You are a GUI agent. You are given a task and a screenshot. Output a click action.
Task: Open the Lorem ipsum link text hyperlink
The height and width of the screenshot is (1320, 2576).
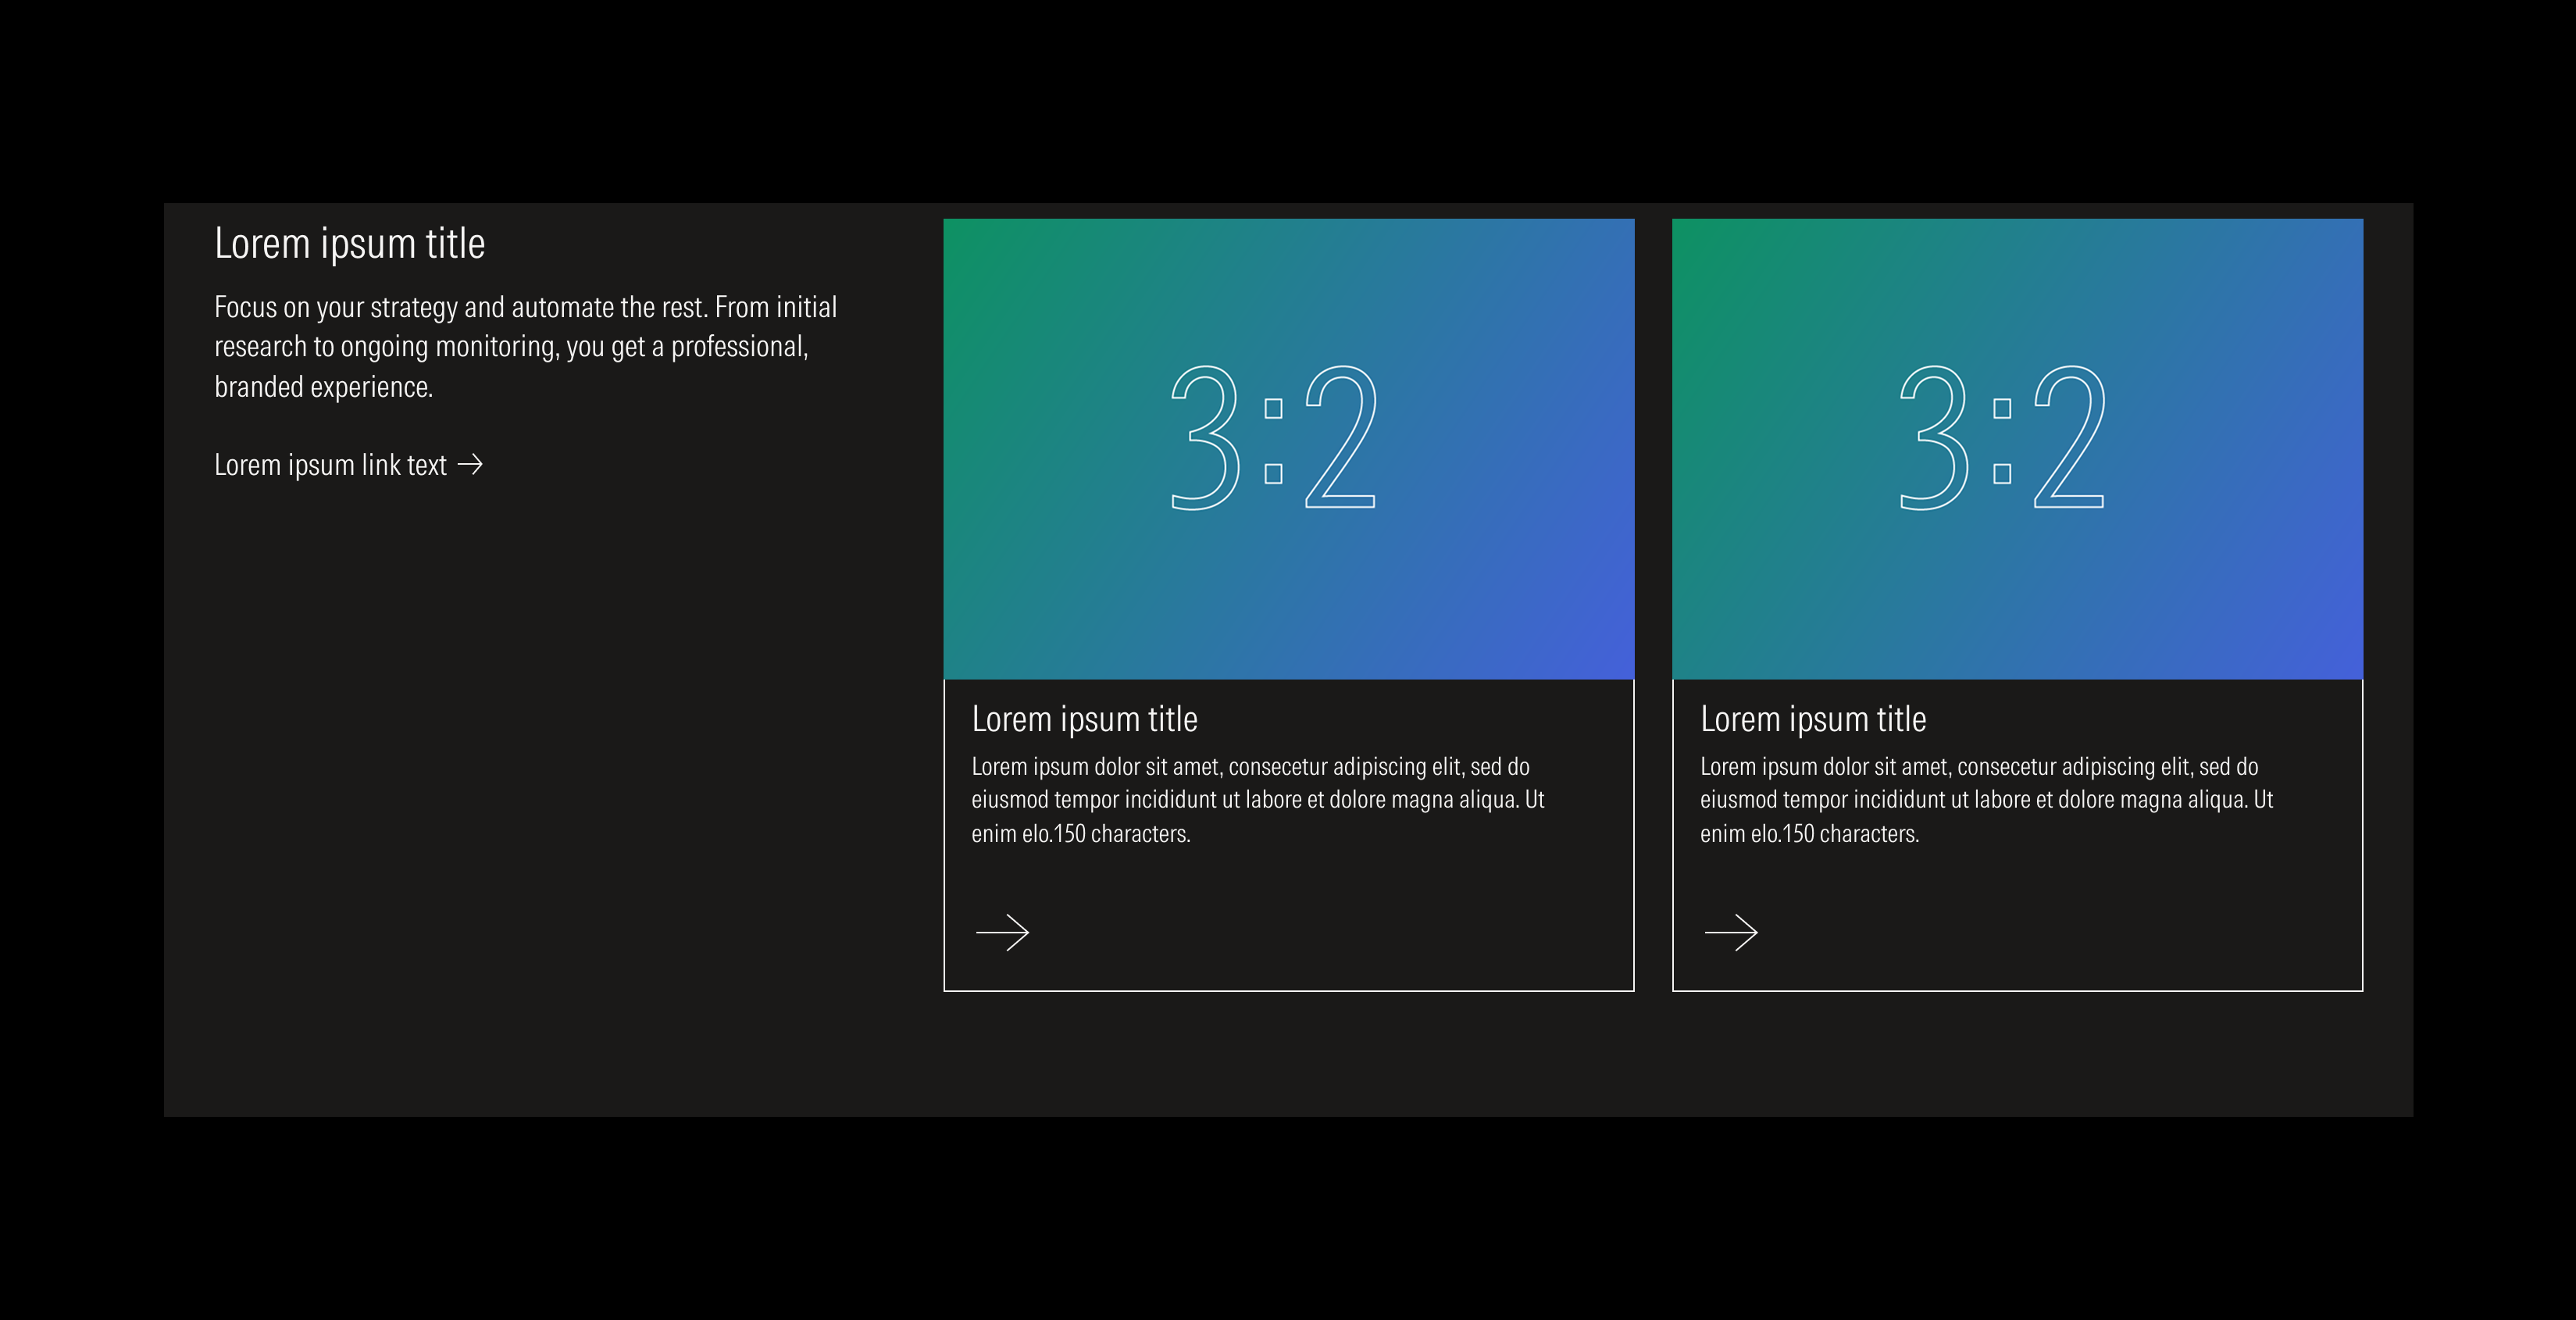click(x=330, y=463)
